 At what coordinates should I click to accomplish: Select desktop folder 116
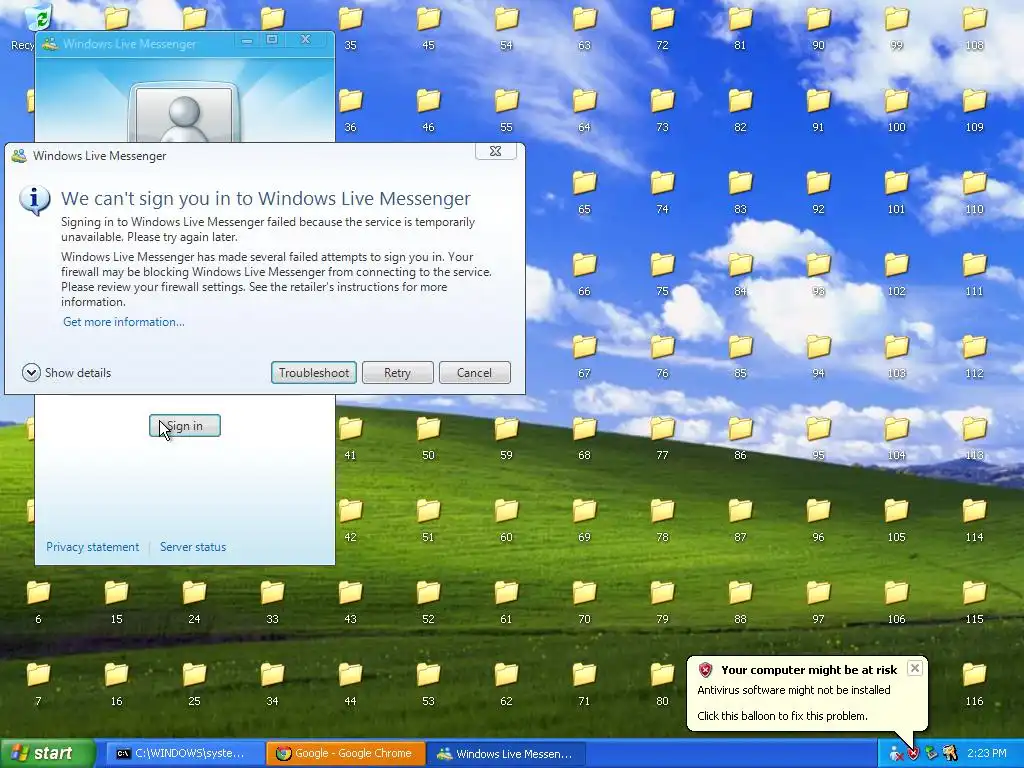click(x=974, y=684)
